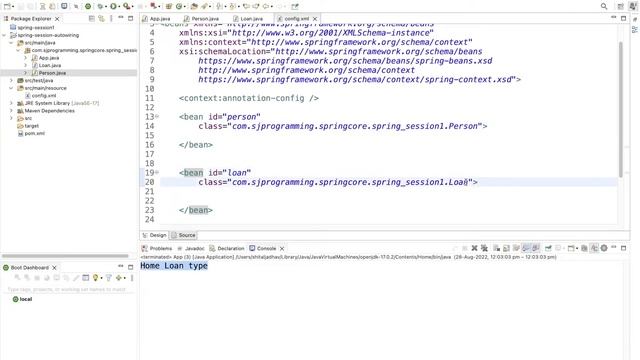Image resolution: width=640 pixels, height=360 pixels.
Task: Pin the Console view
Action: pyautogui.click(x=548, y=248)
